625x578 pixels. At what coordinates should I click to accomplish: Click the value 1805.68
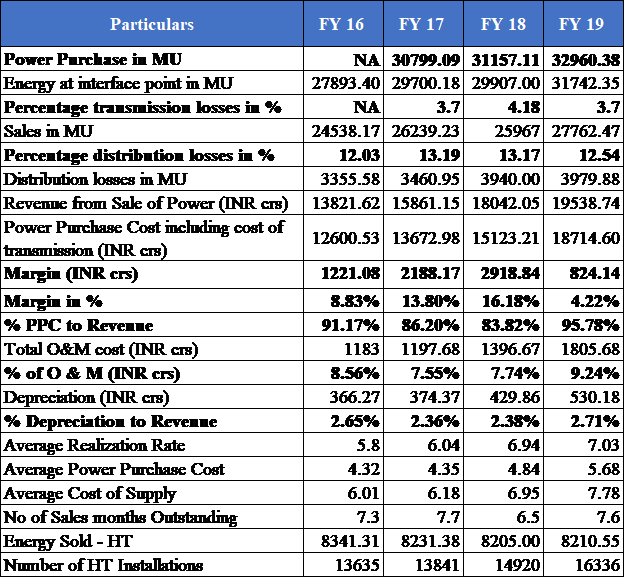tap(590, 350)
